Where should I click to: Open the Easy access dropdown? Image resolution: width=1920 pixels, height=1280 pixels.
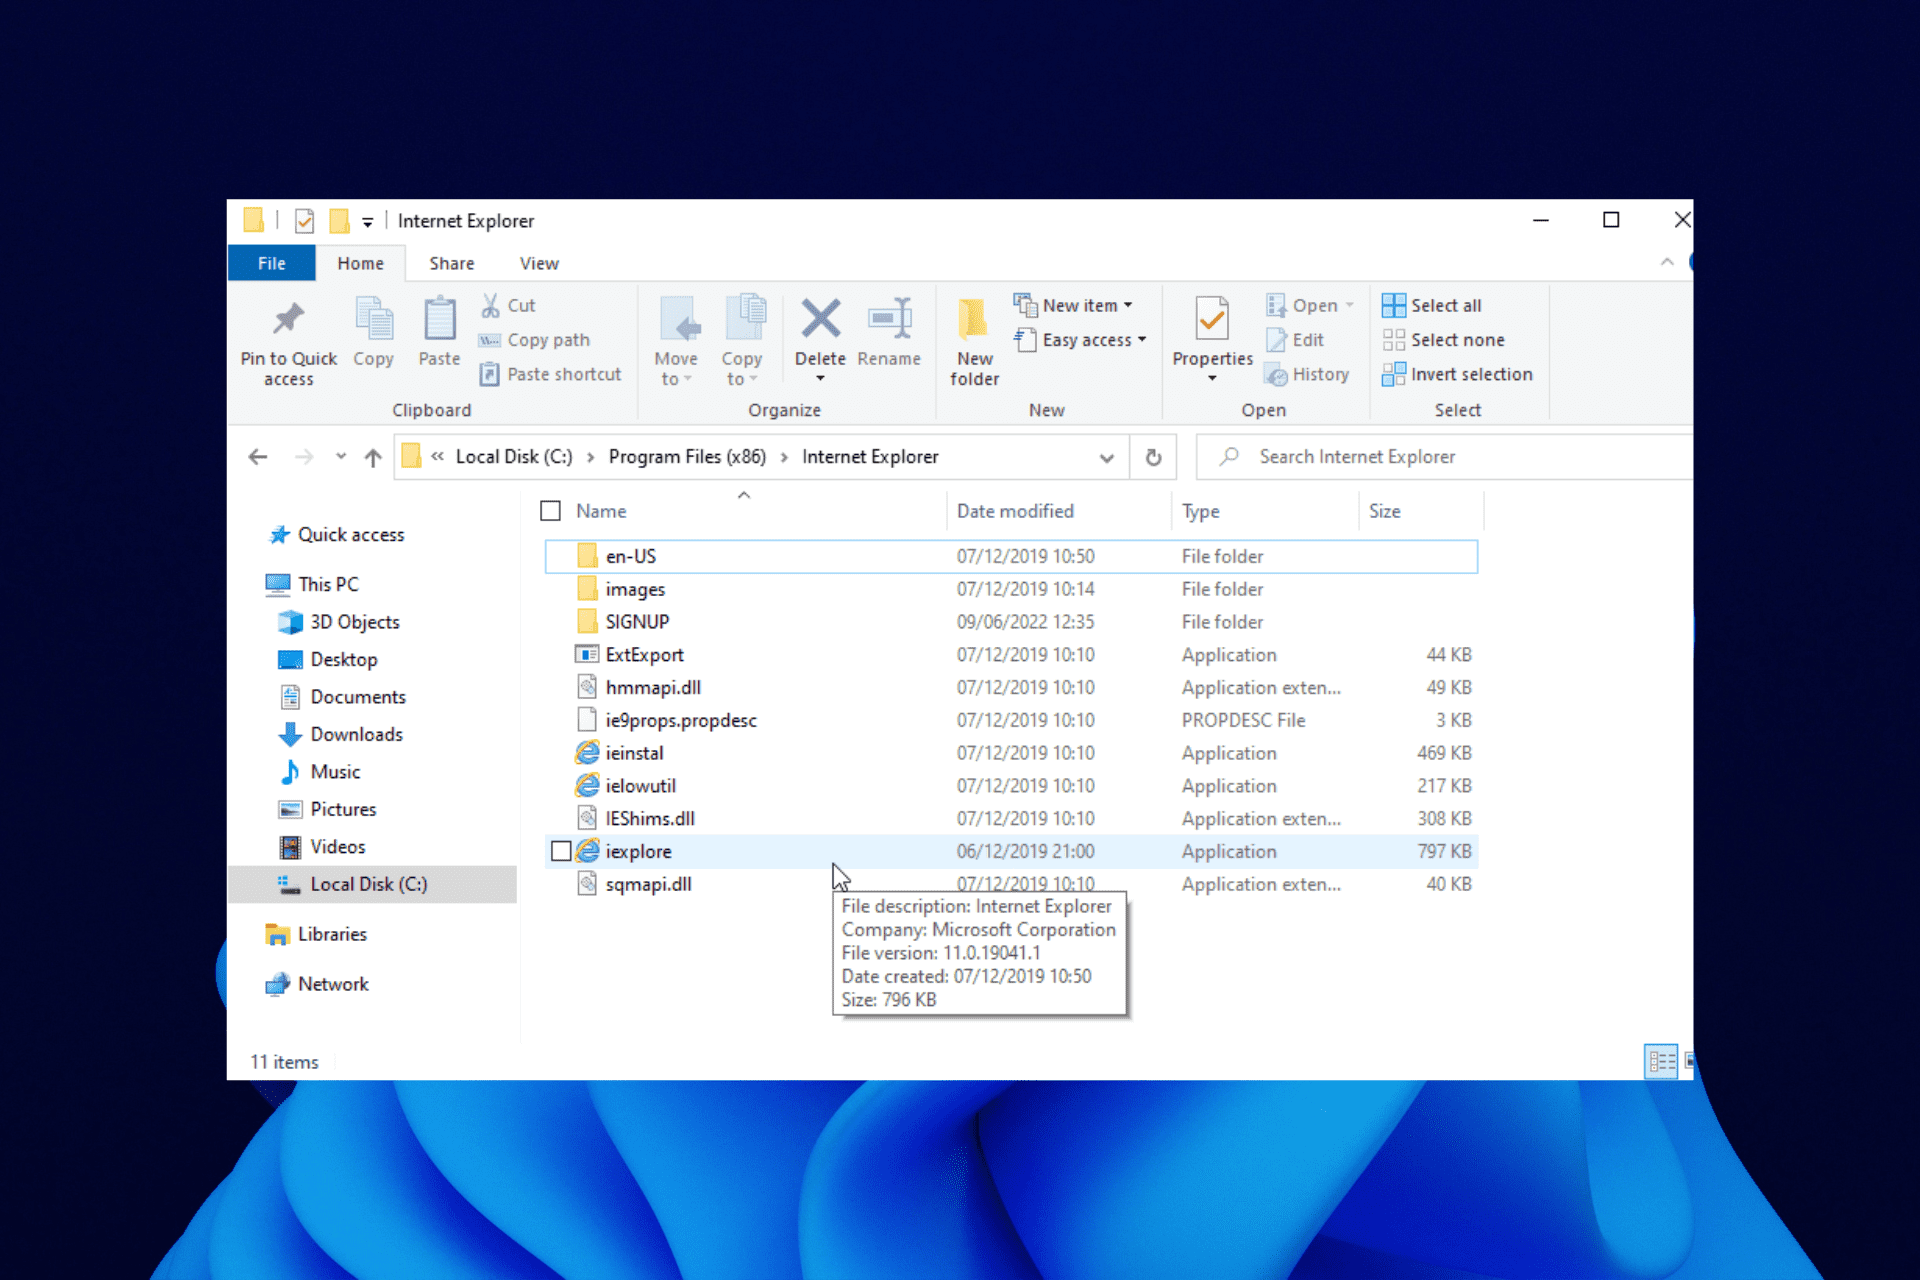[x=1080, y=340]
